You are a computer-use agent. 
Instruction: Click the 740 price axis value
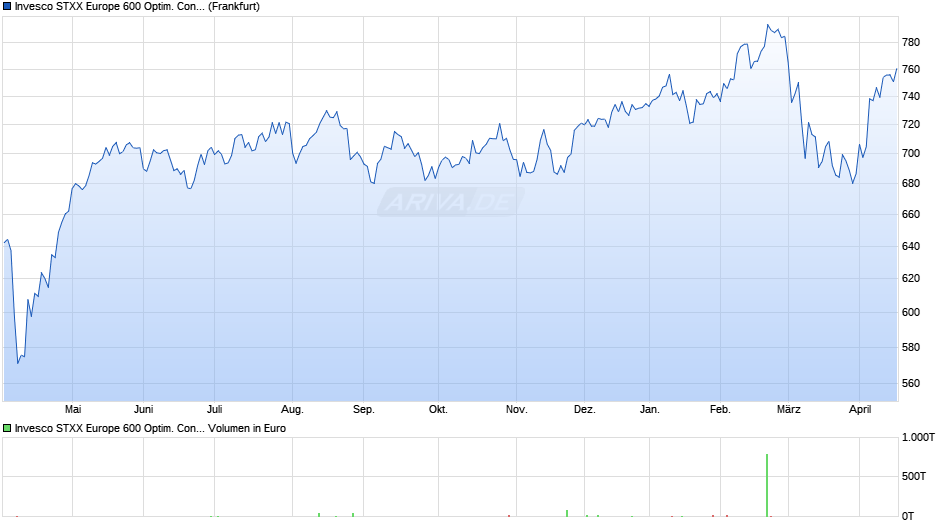tap(911, 97)
